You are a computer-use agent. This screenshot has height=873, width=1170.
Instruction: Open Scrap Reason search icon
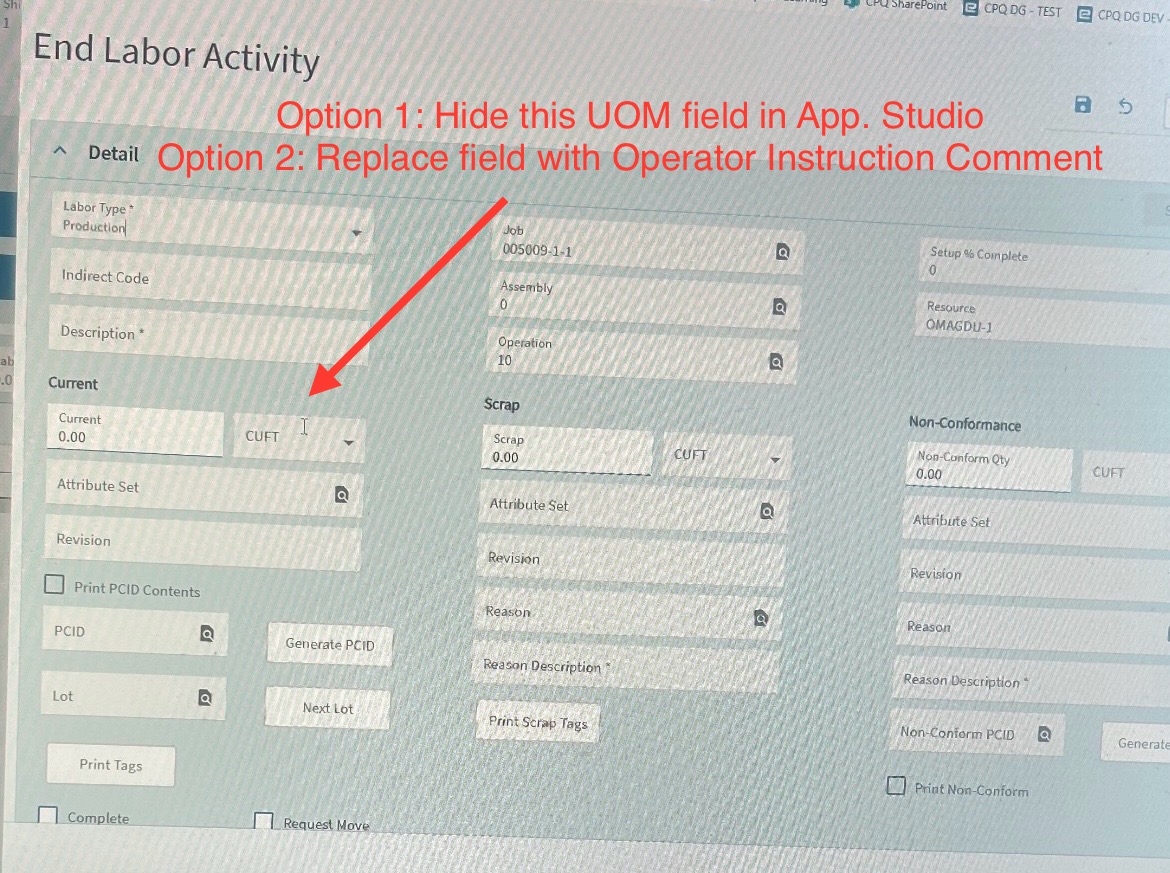pos(760,618)
